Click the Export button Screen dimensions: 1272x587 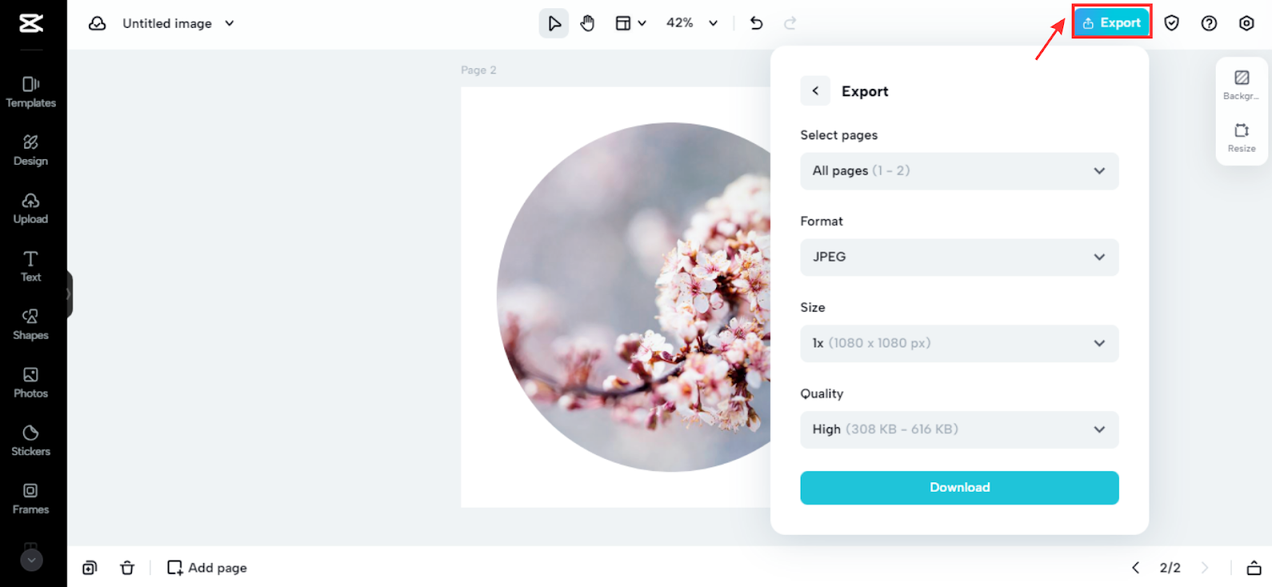coord(1112,23)
